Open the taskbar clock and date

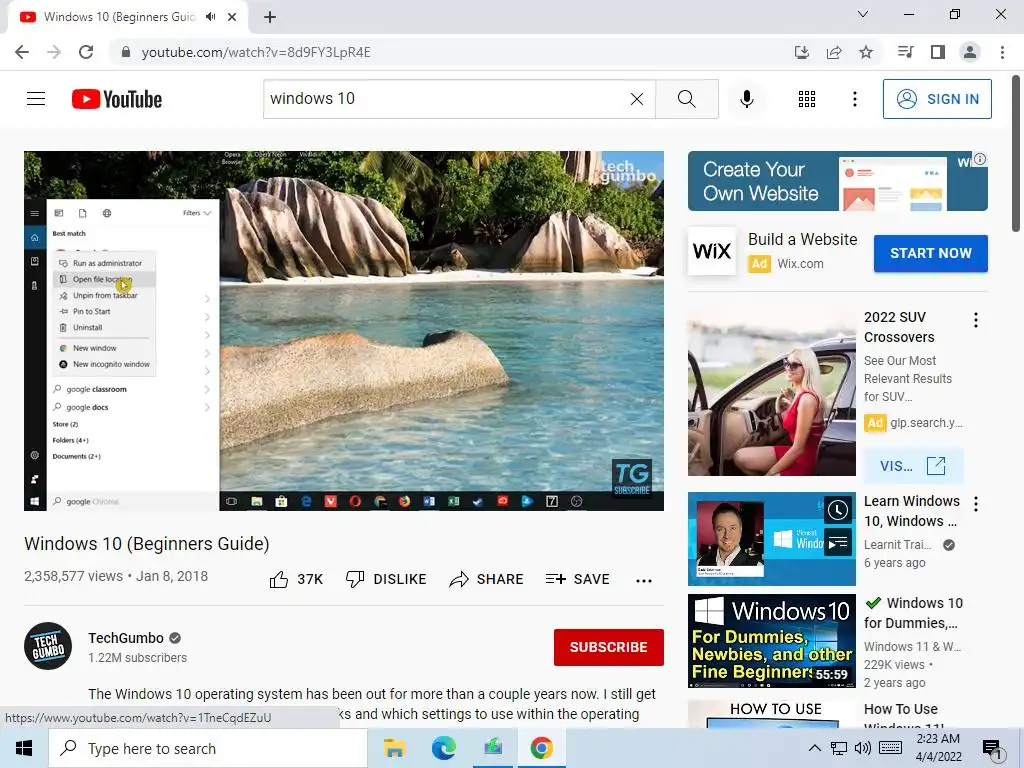[939, 748]
